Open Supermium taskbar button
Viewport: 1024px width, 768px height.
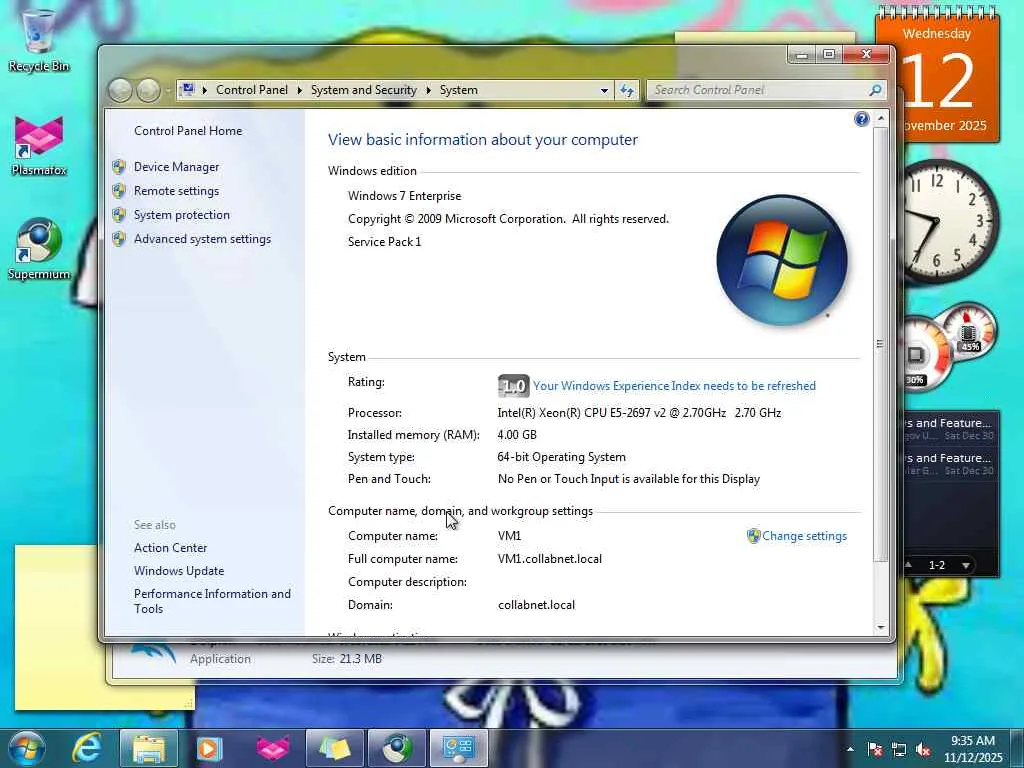click(x=396, y=748)
